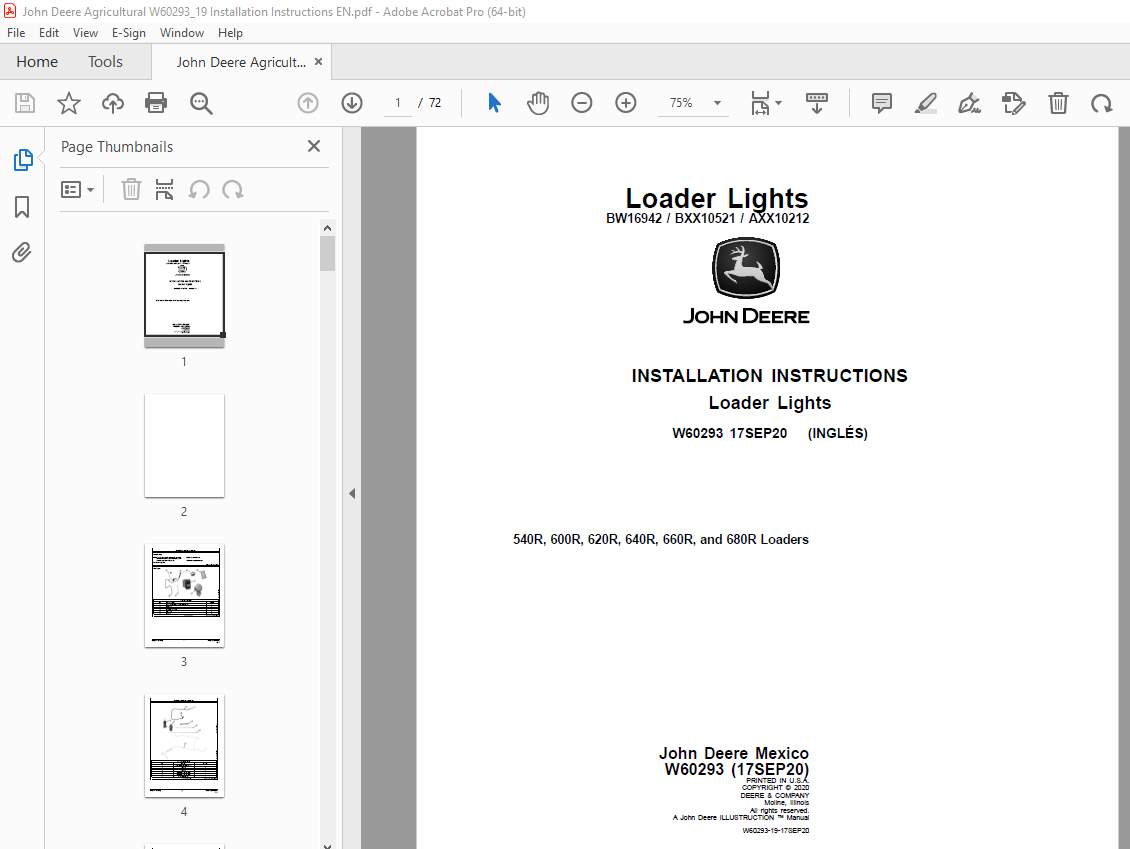Click the scrolling mode icon

tap(817, 103)
